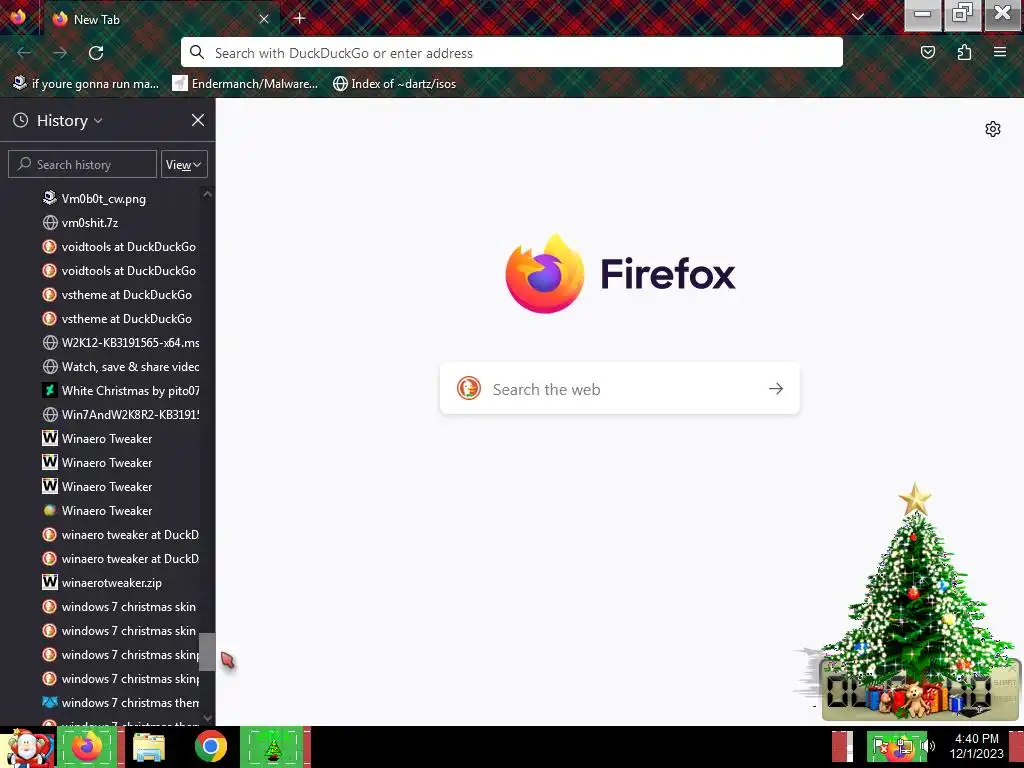Select the New Tab tab

coord(161,19)
